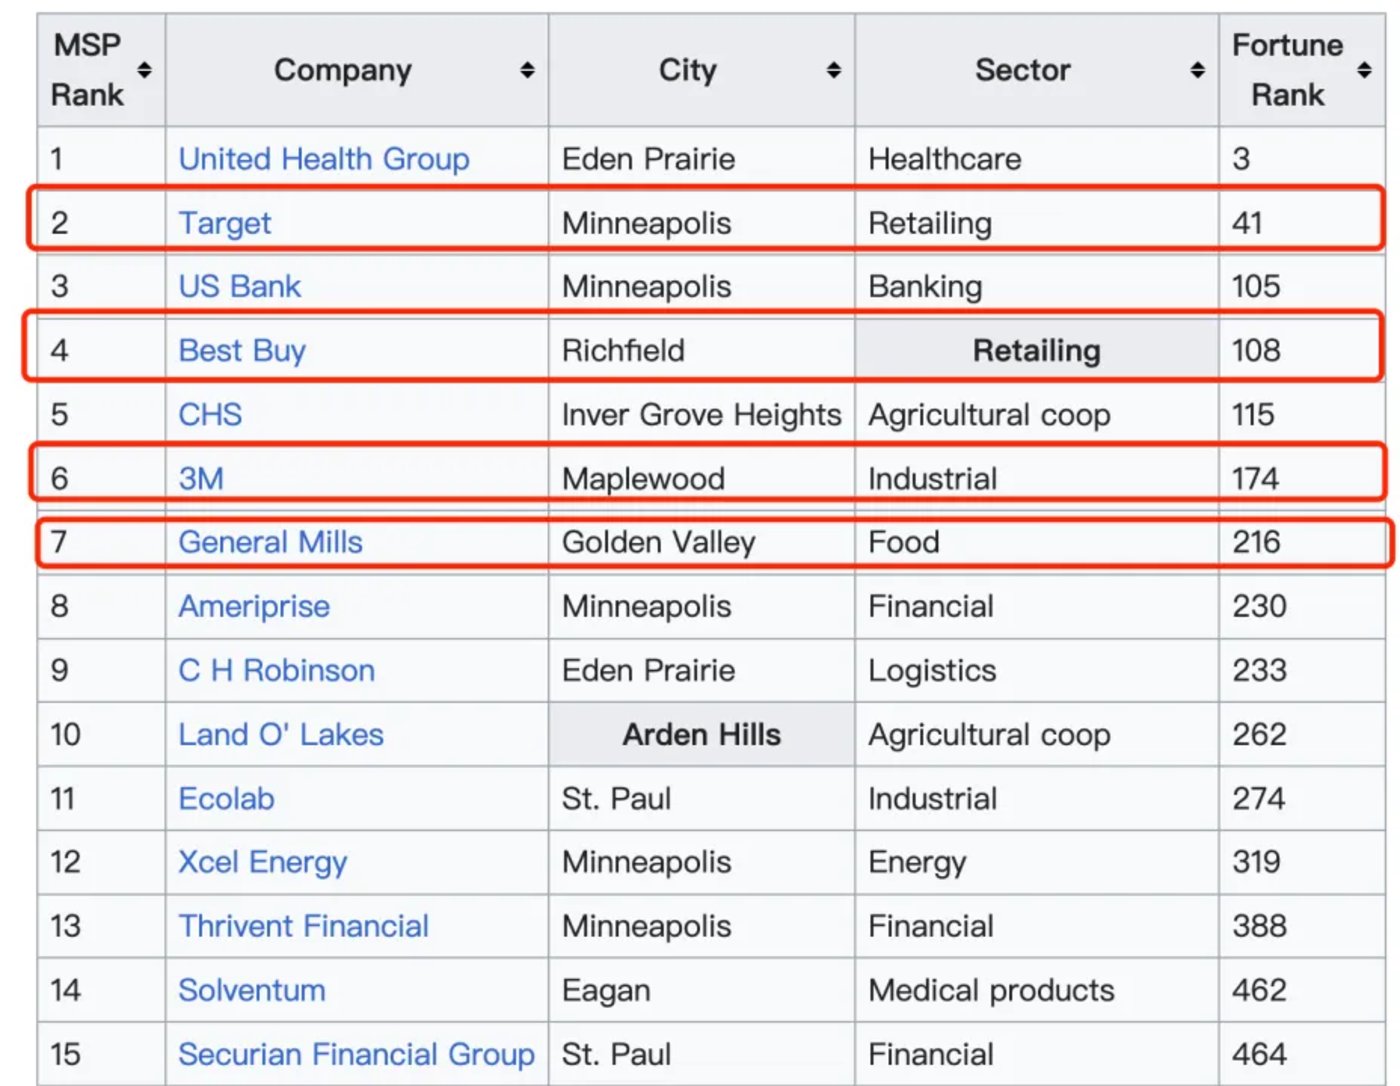Open the Target company link

coord(224,223)
